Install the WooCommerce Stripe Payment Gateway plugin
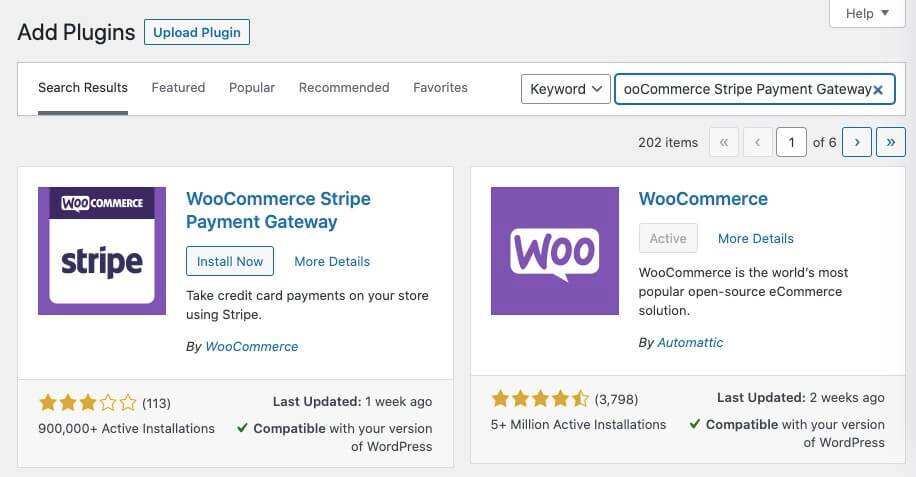Viewport: 916px width, 477px height. 230,261
